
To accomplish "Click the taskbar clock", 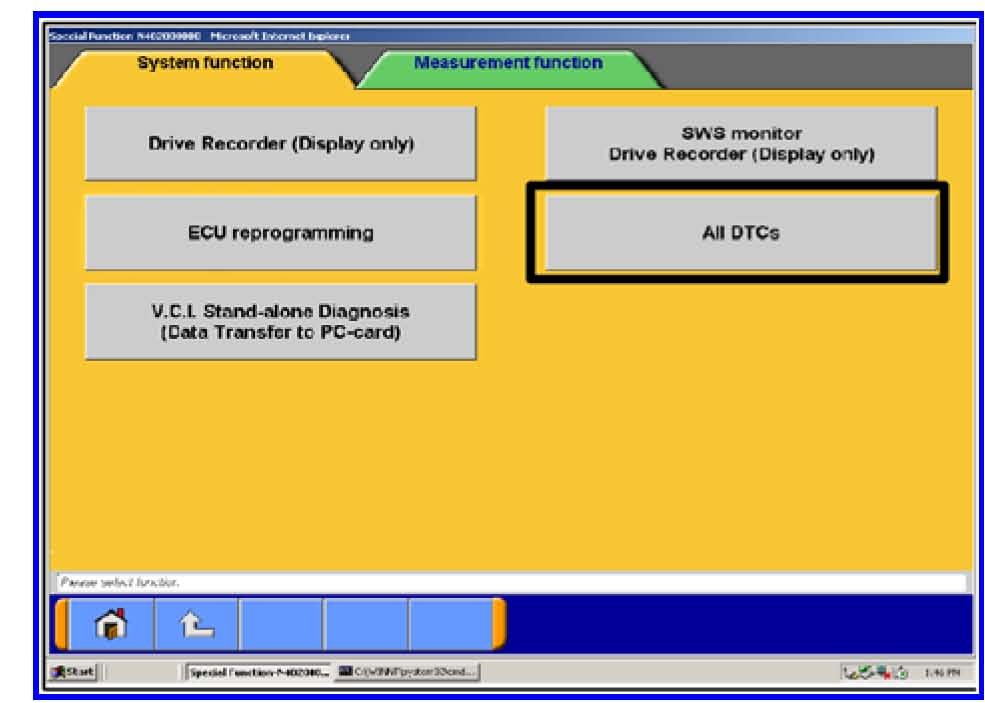I will tap(946, 670).
